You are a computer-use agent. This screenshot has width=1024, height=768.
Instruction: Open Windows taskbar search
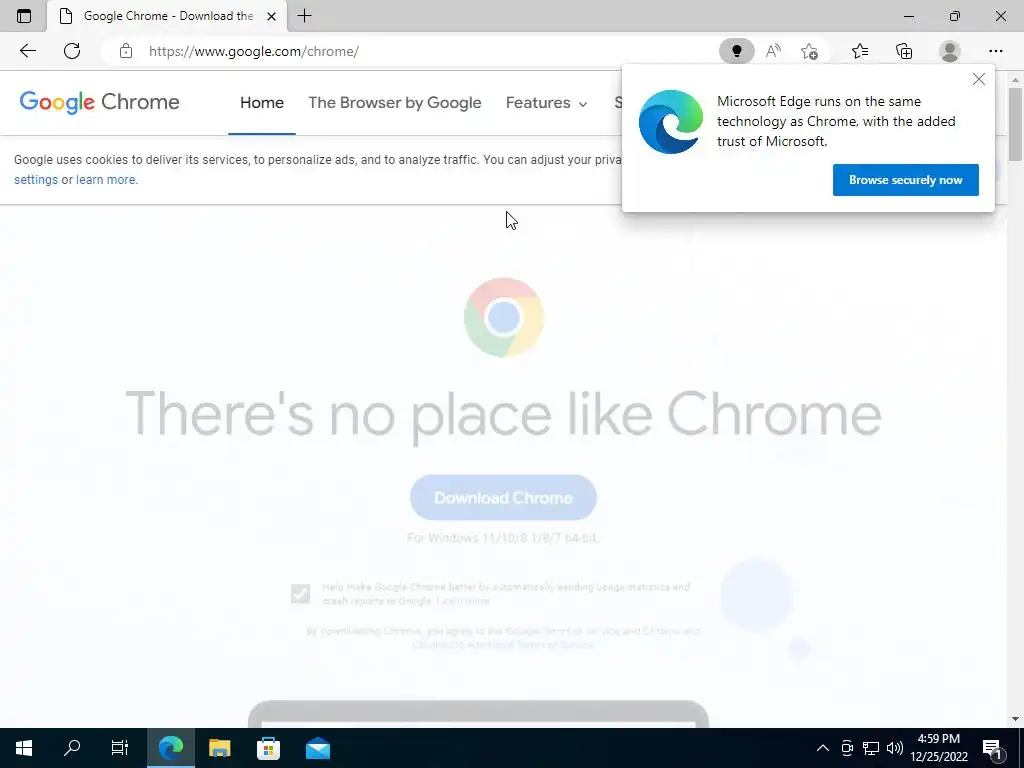tap(72, 748)
